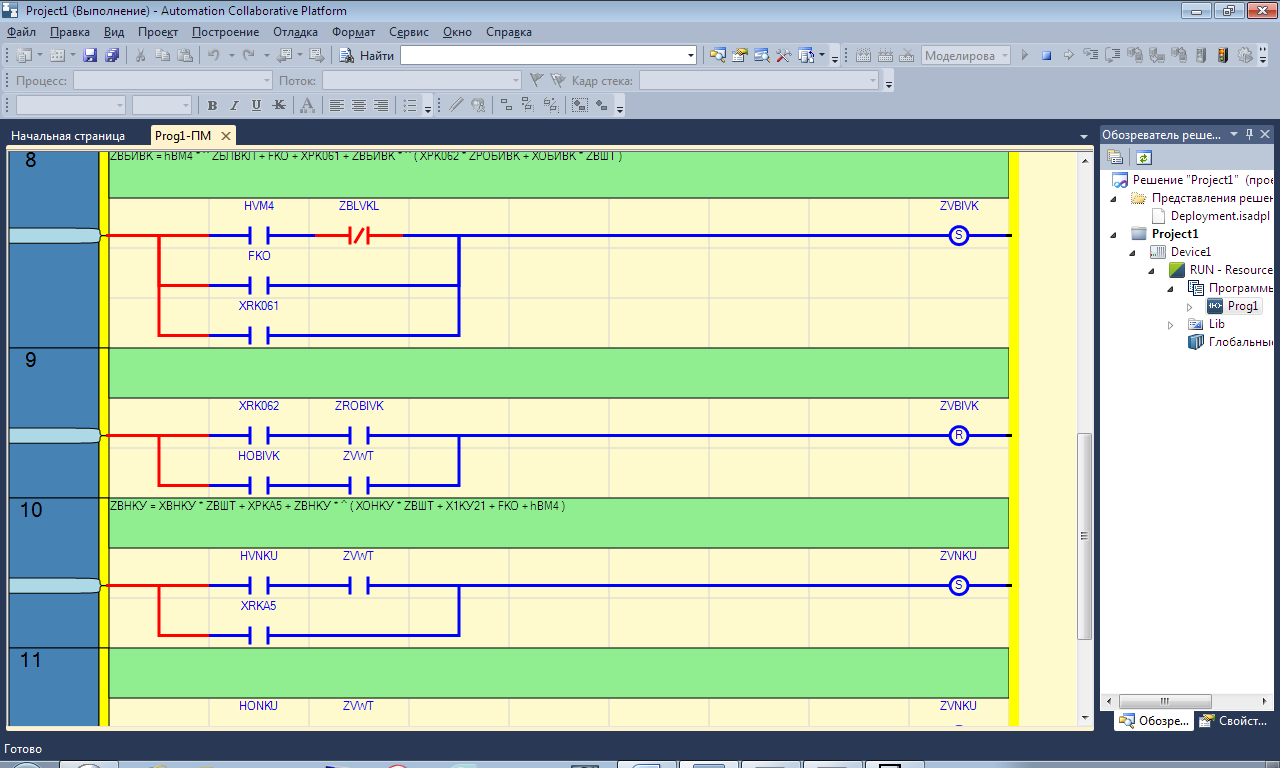Click the step arrow icon after Stop

1068,56
